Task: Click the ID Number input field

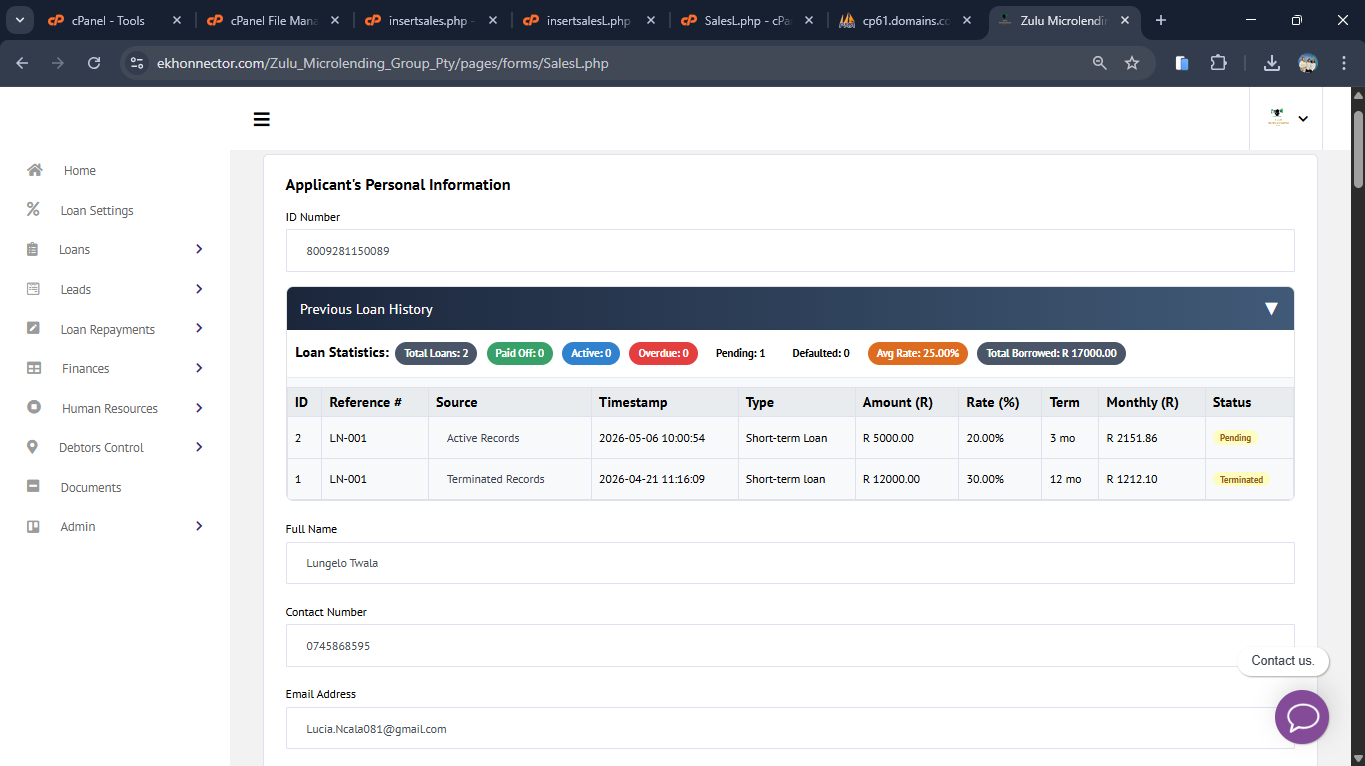Action: (790, 251)
